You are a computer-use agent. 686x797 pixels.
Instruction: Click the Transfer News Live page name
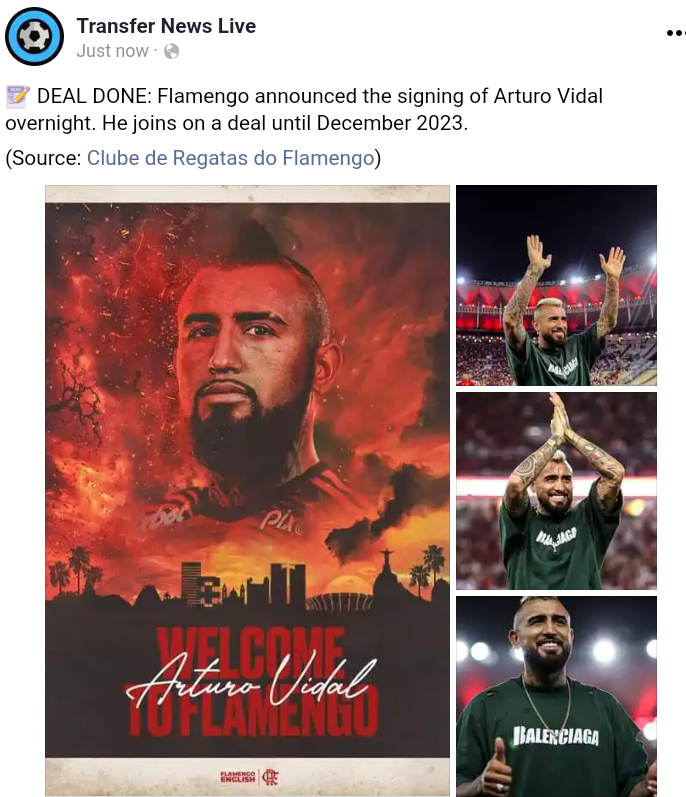click(x=166, y=26)
